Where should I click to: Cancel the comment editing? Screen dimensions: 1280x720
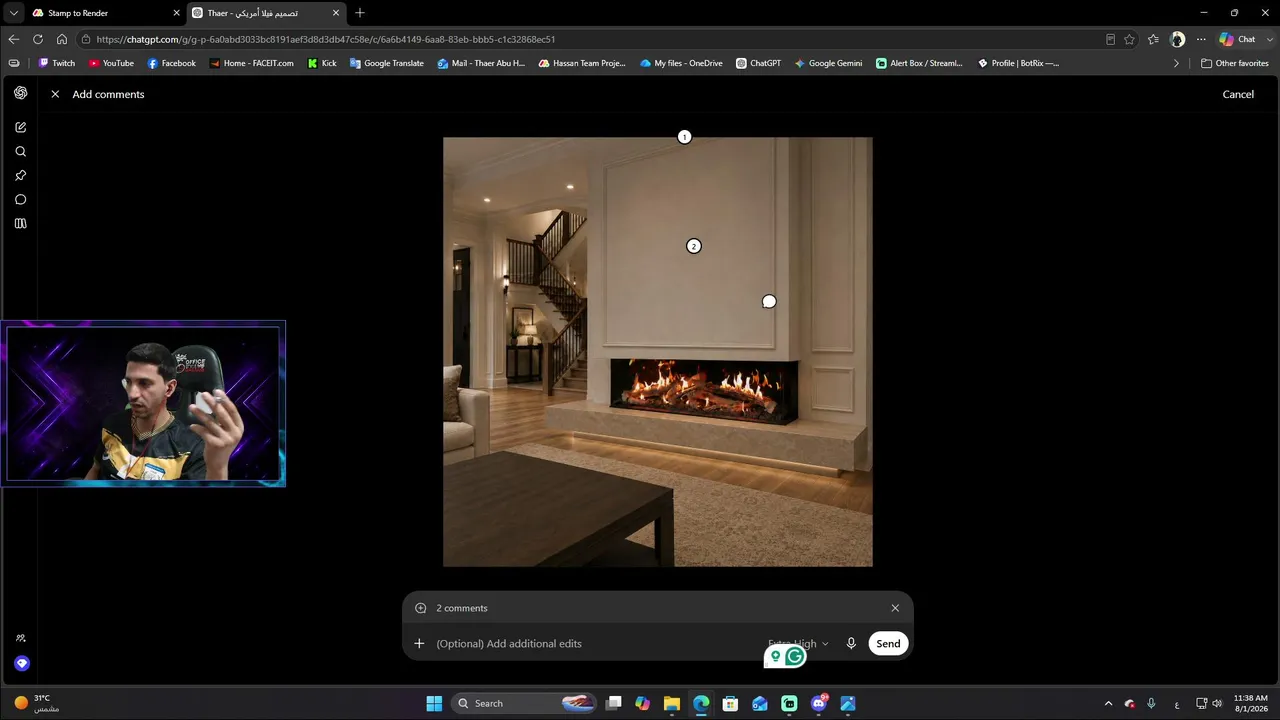pos(1238,94)
